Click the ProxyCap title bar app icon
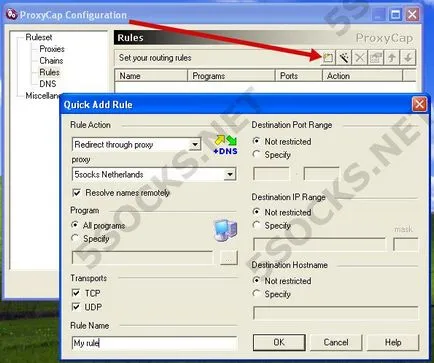434x363 pixels. 12,14
